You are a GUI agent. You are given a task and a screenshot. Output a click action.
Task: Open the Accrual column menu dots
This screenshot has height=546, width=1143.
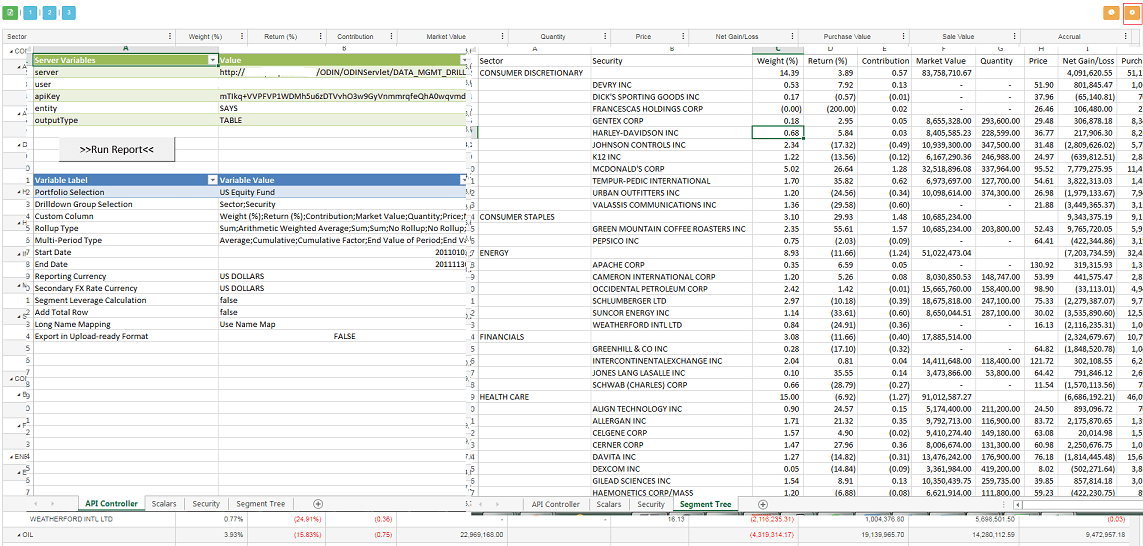coord(1128,36)
